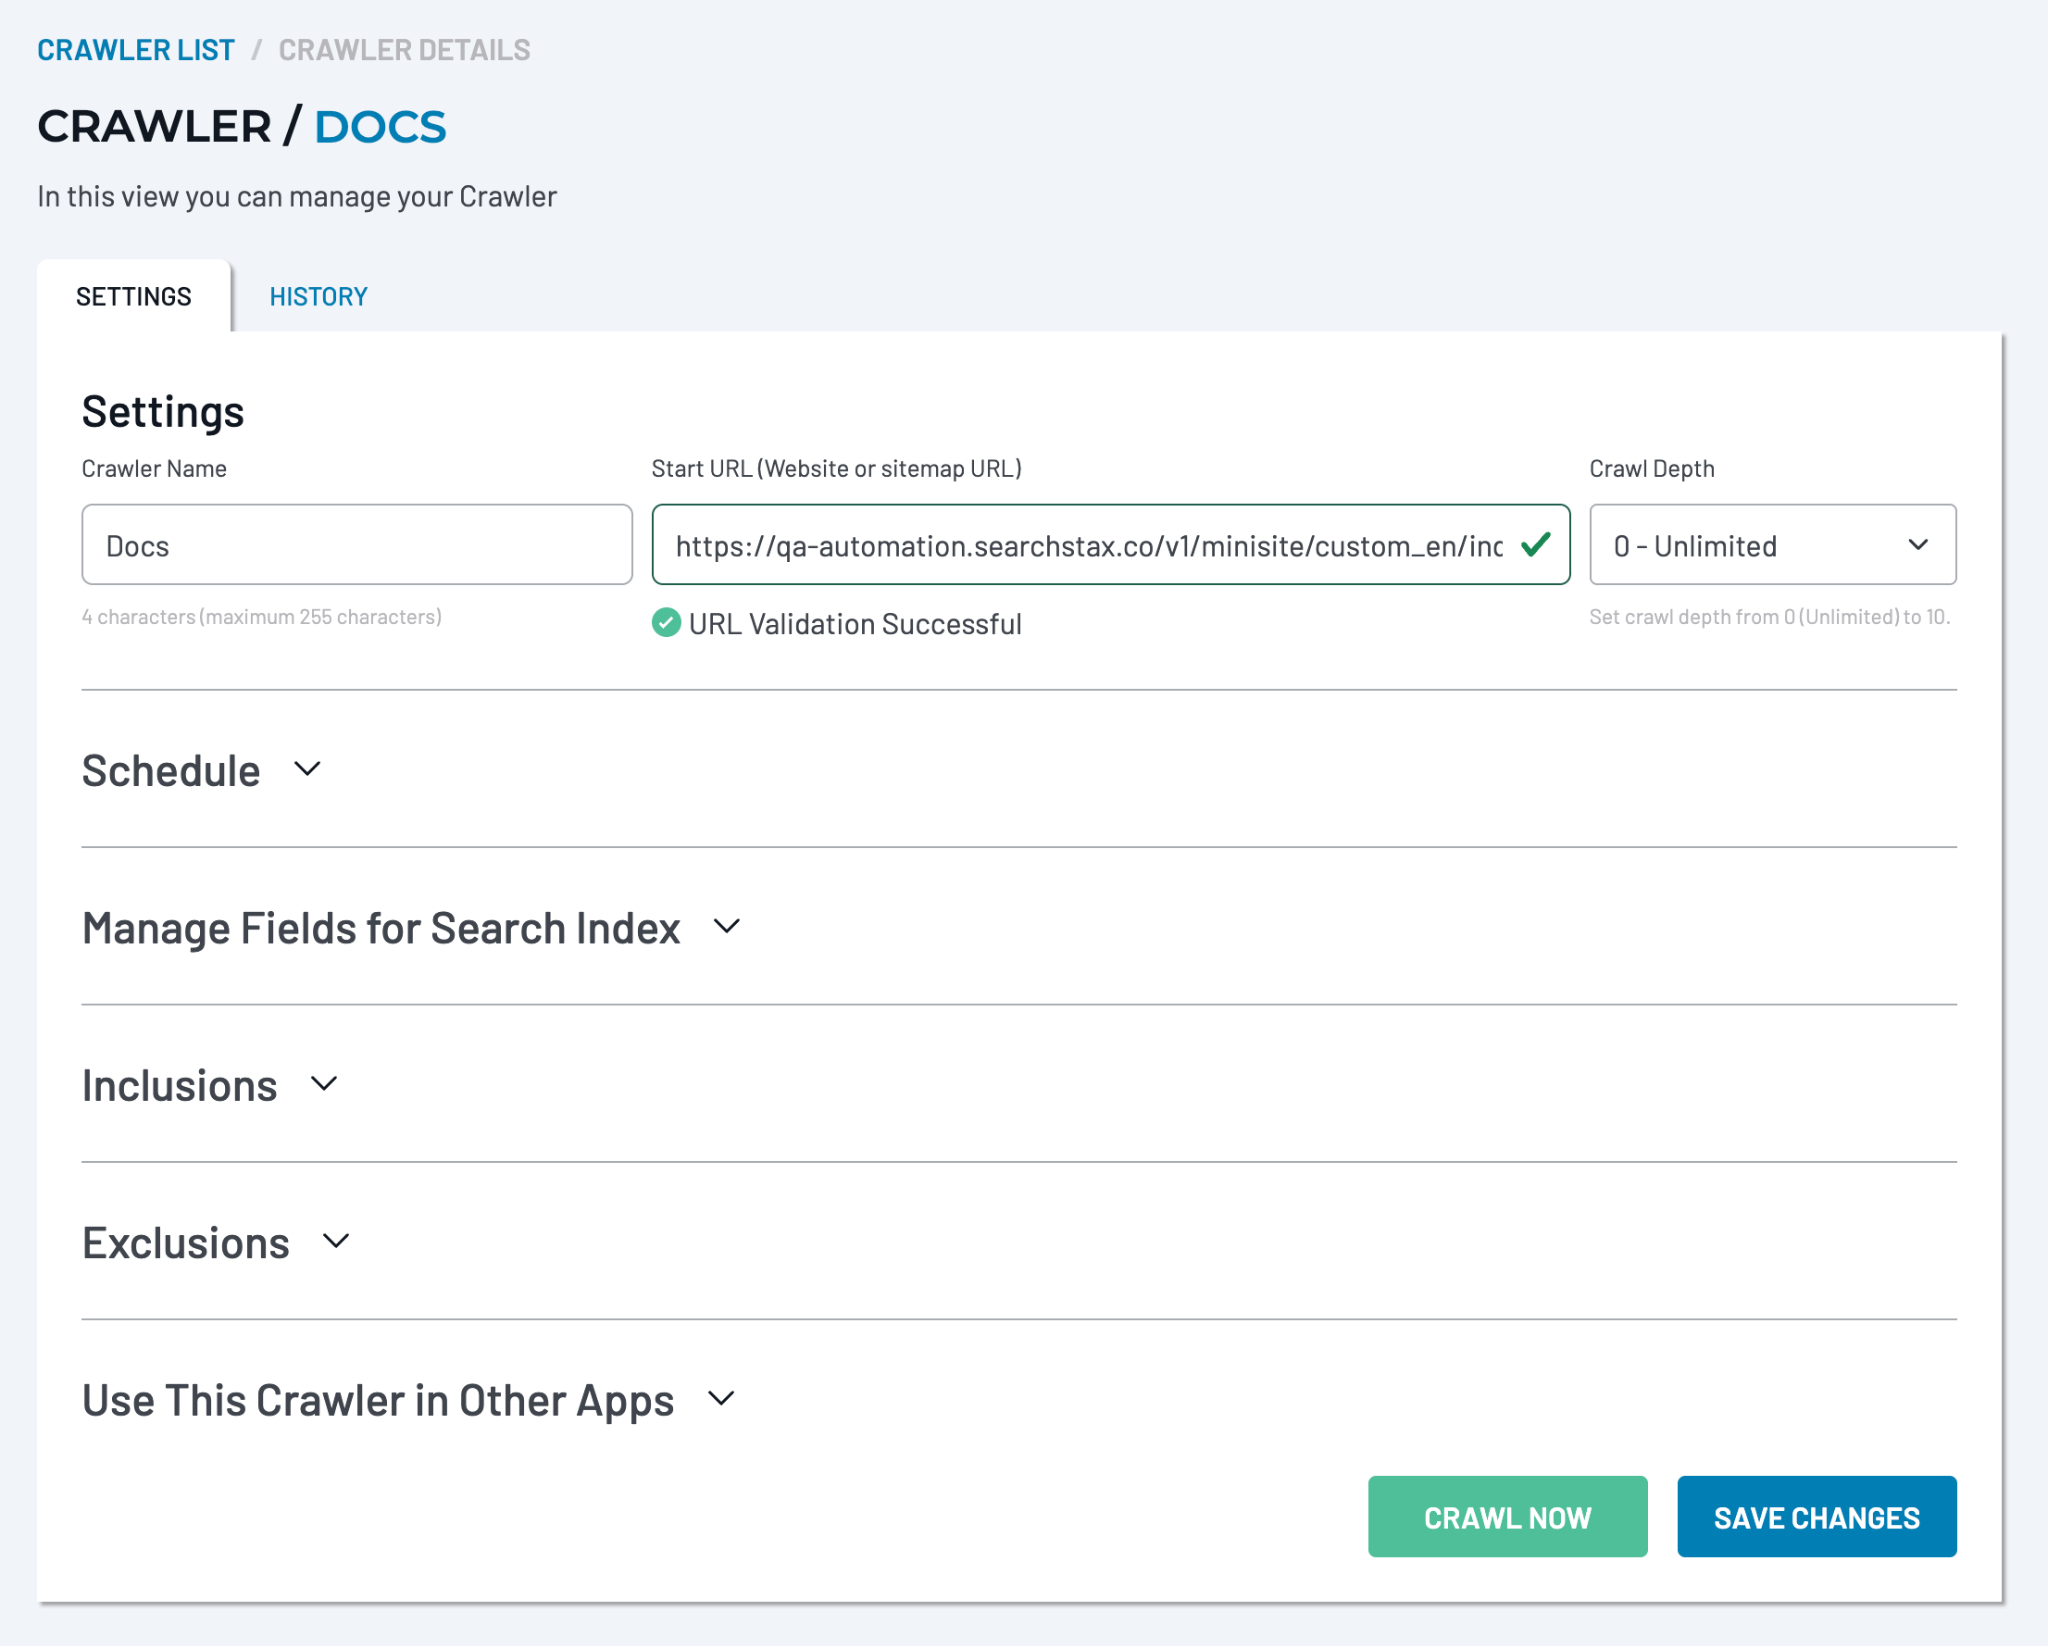The width and height of the screenshot is (2048, 1646).
Task: Click the green checkmark inside the URL field
Action: point(1535,545)
